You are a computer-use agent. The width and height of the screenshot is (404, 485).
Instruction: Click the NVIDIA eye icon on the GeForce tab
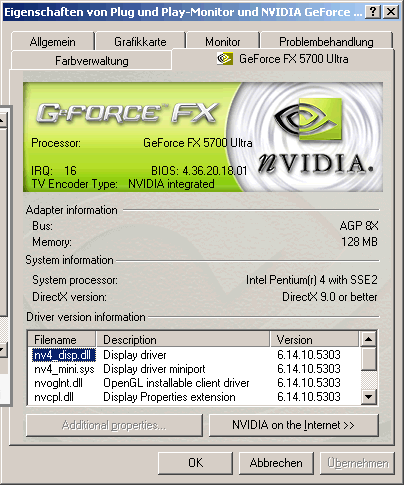coord(225,59)
